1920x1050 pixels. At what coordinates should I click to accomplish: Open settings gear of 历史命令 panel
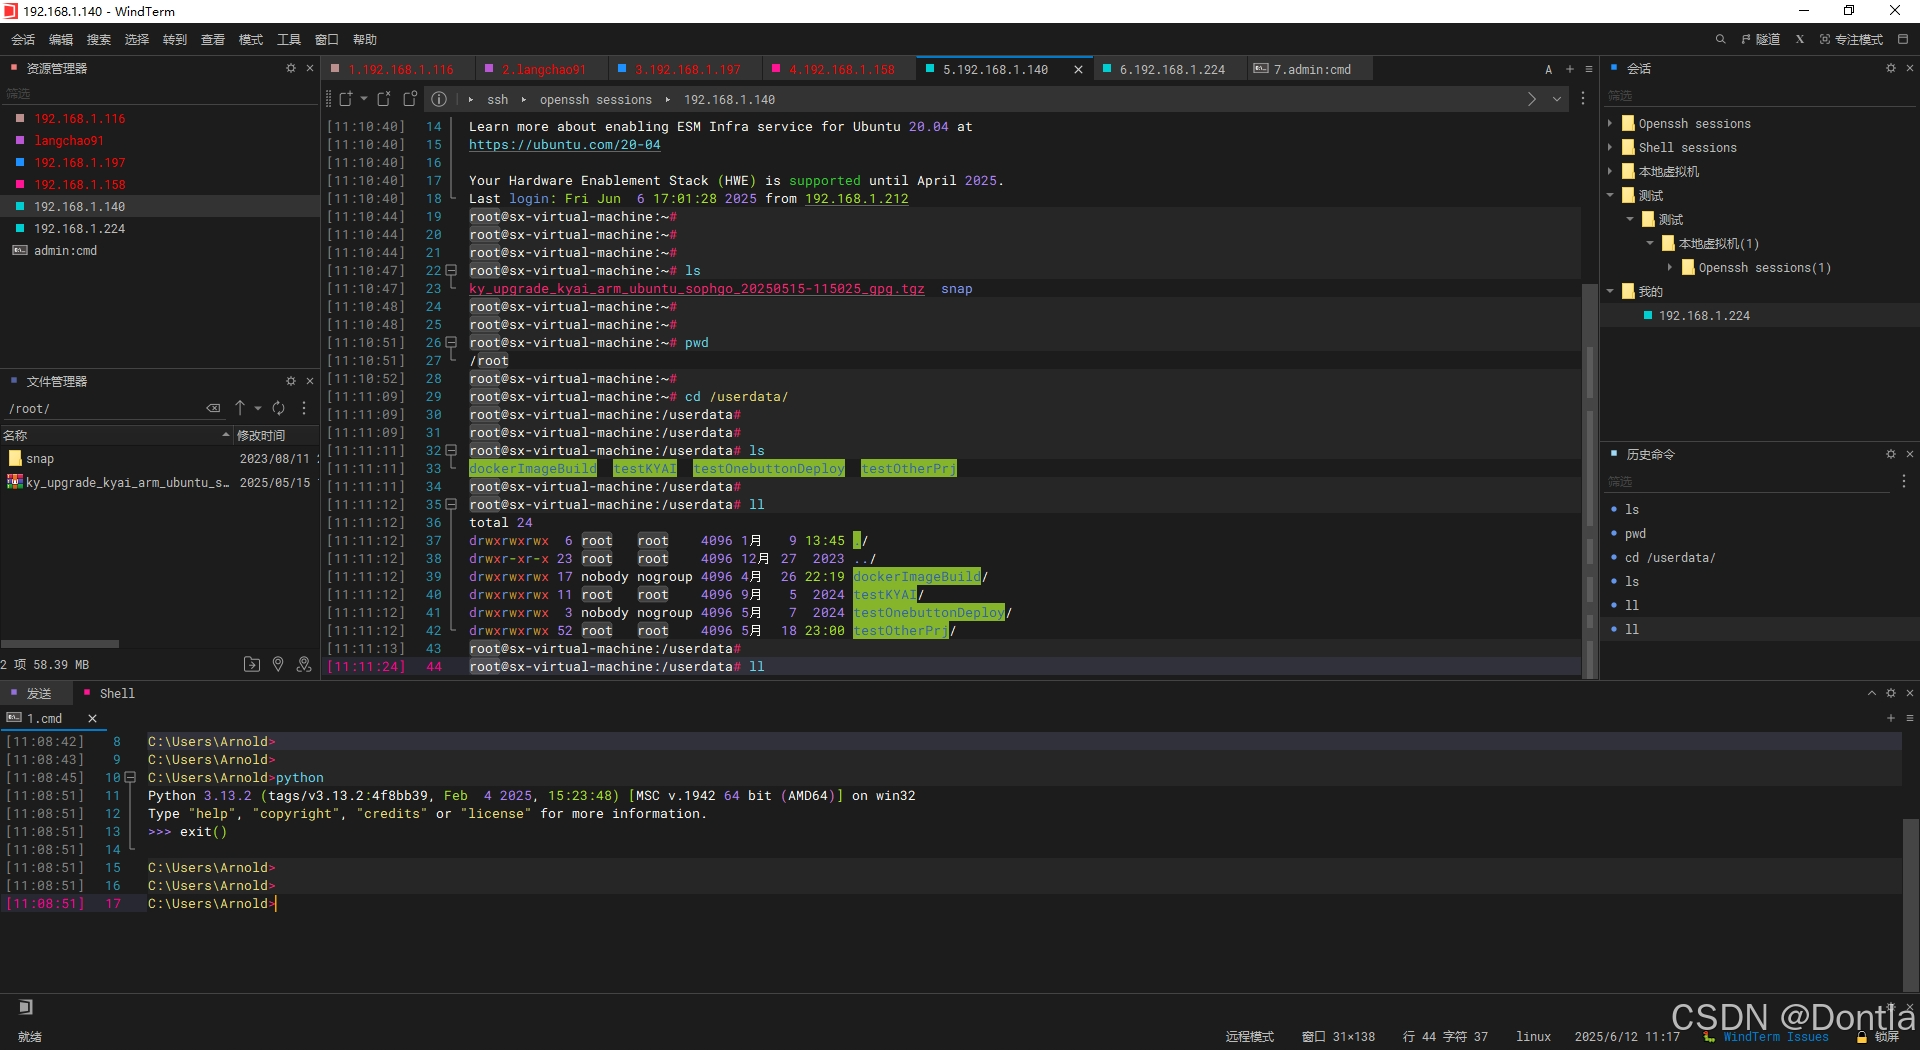[1891, 454]
